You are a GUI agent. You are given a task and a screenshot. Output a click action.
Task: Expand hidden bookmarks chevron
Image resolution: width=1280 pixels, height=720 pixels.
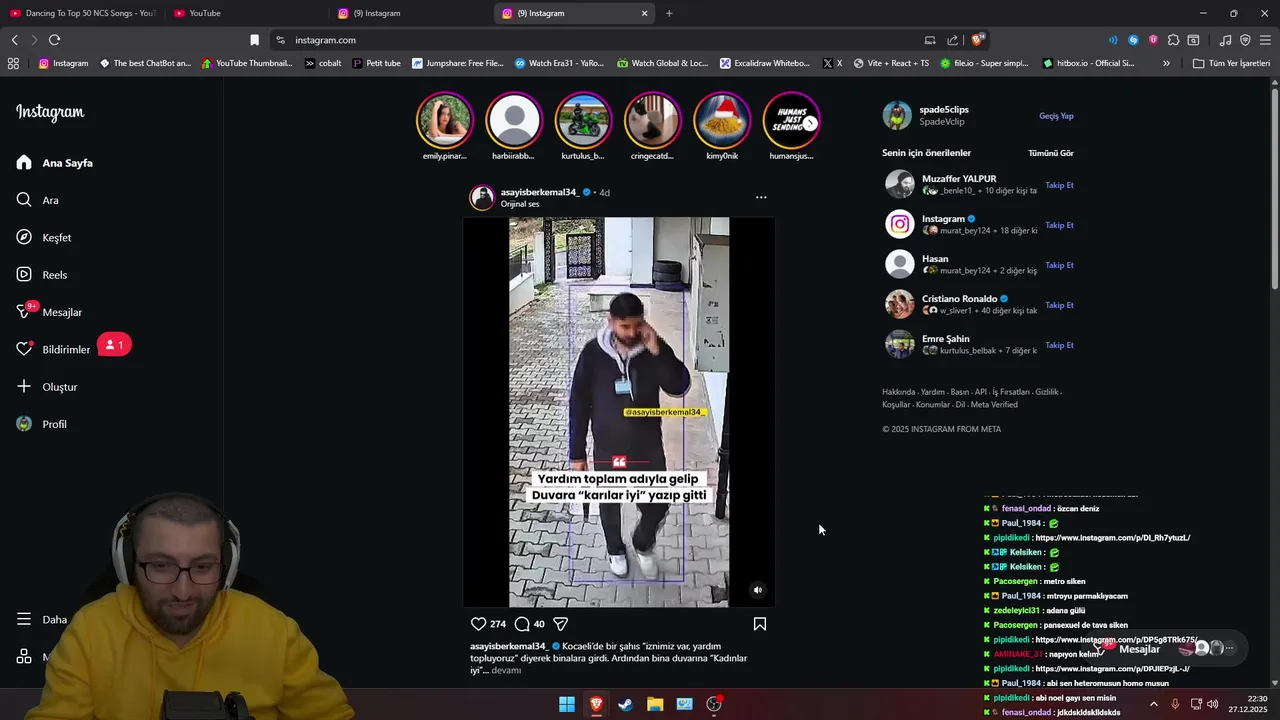[1166, 63]
